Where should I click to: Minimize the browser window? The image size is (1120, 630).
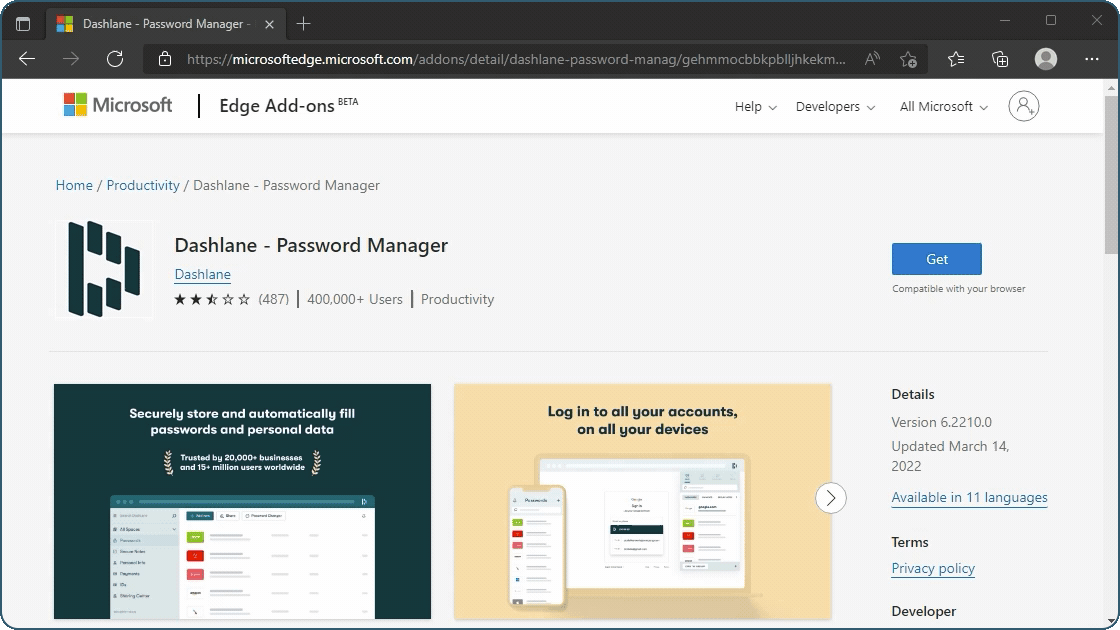(x=1005, y=21)
